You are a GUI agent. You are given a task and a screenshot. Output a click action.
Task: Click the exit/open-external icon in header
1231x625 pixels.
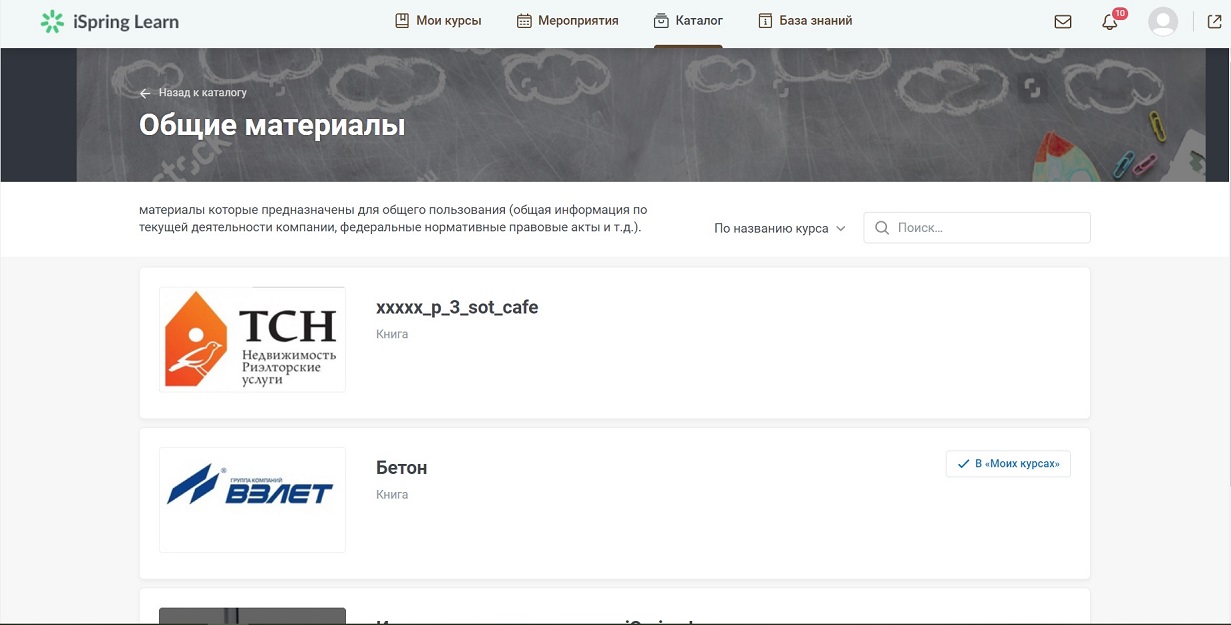pyautogui.click(x=1215, y=22)
